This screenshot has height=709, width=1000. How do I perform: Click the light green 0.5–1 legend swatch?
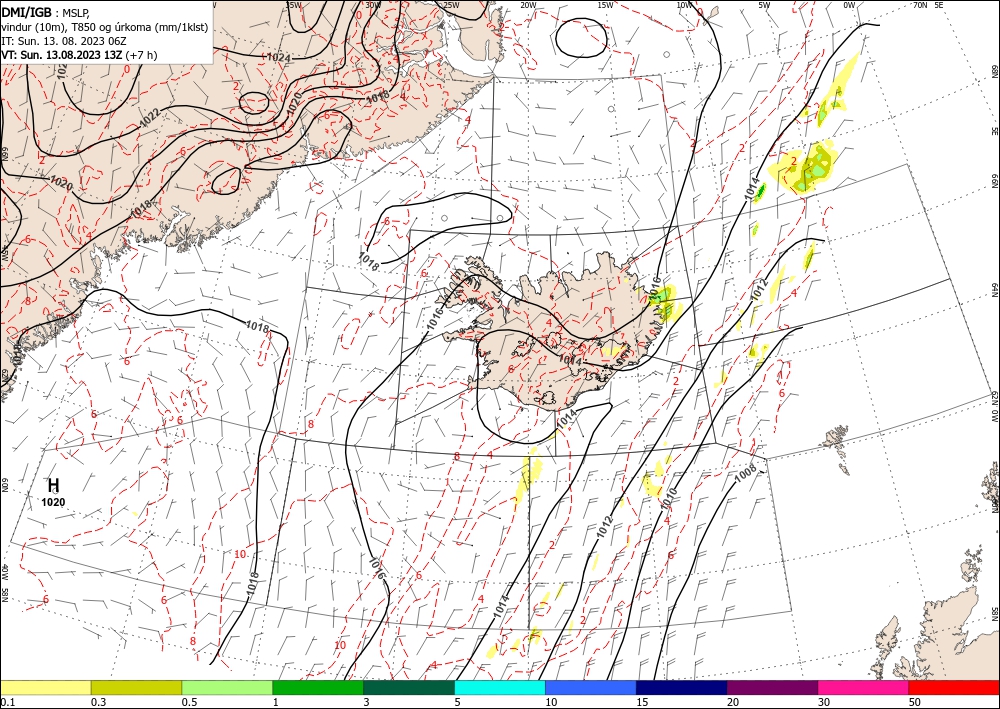coord(227,687)
